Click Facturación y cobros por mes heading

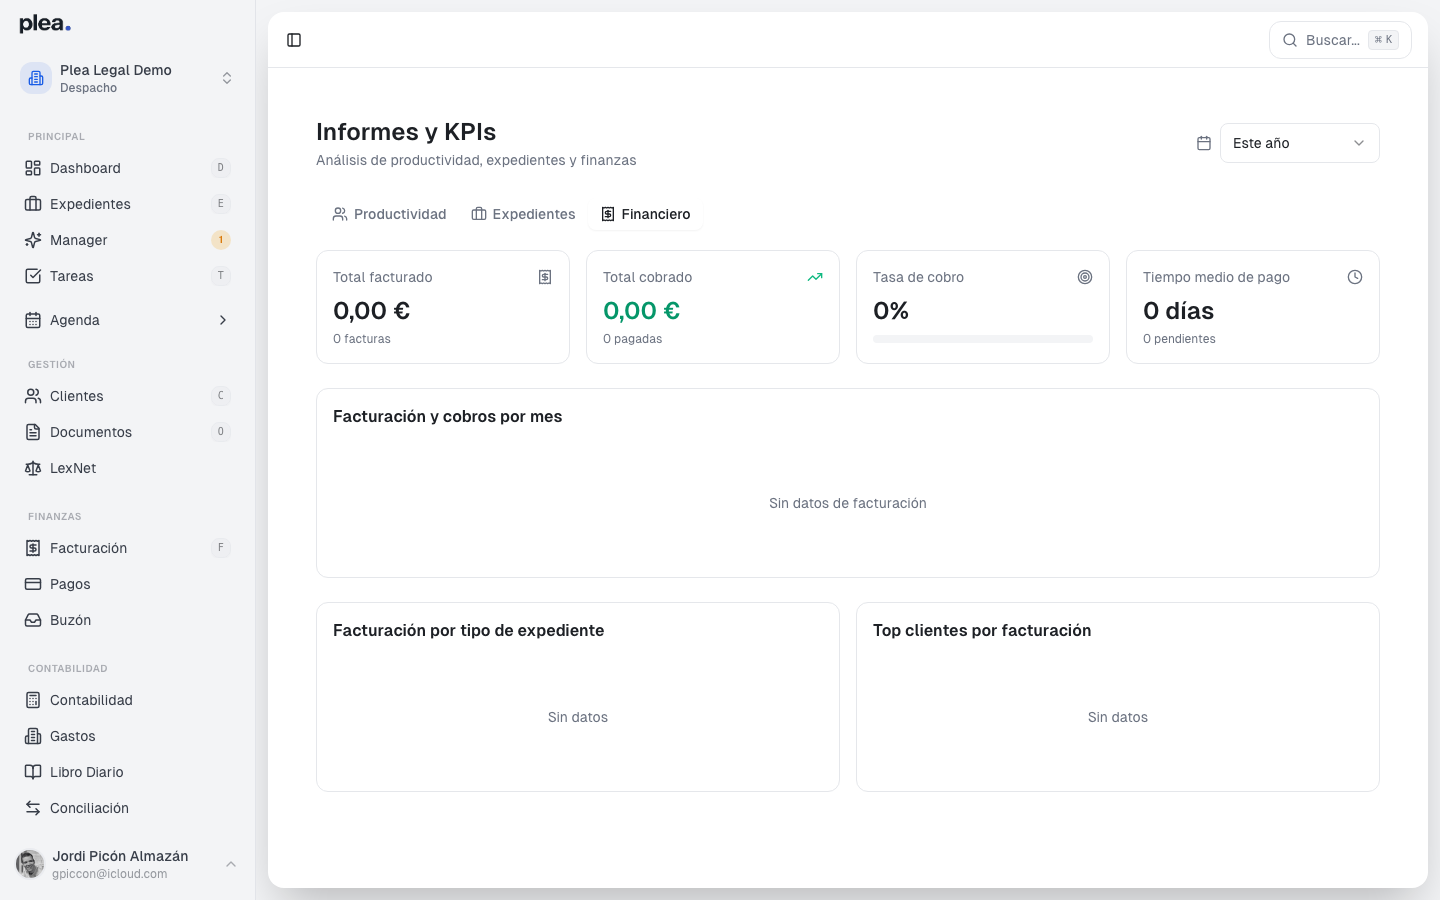447,416
